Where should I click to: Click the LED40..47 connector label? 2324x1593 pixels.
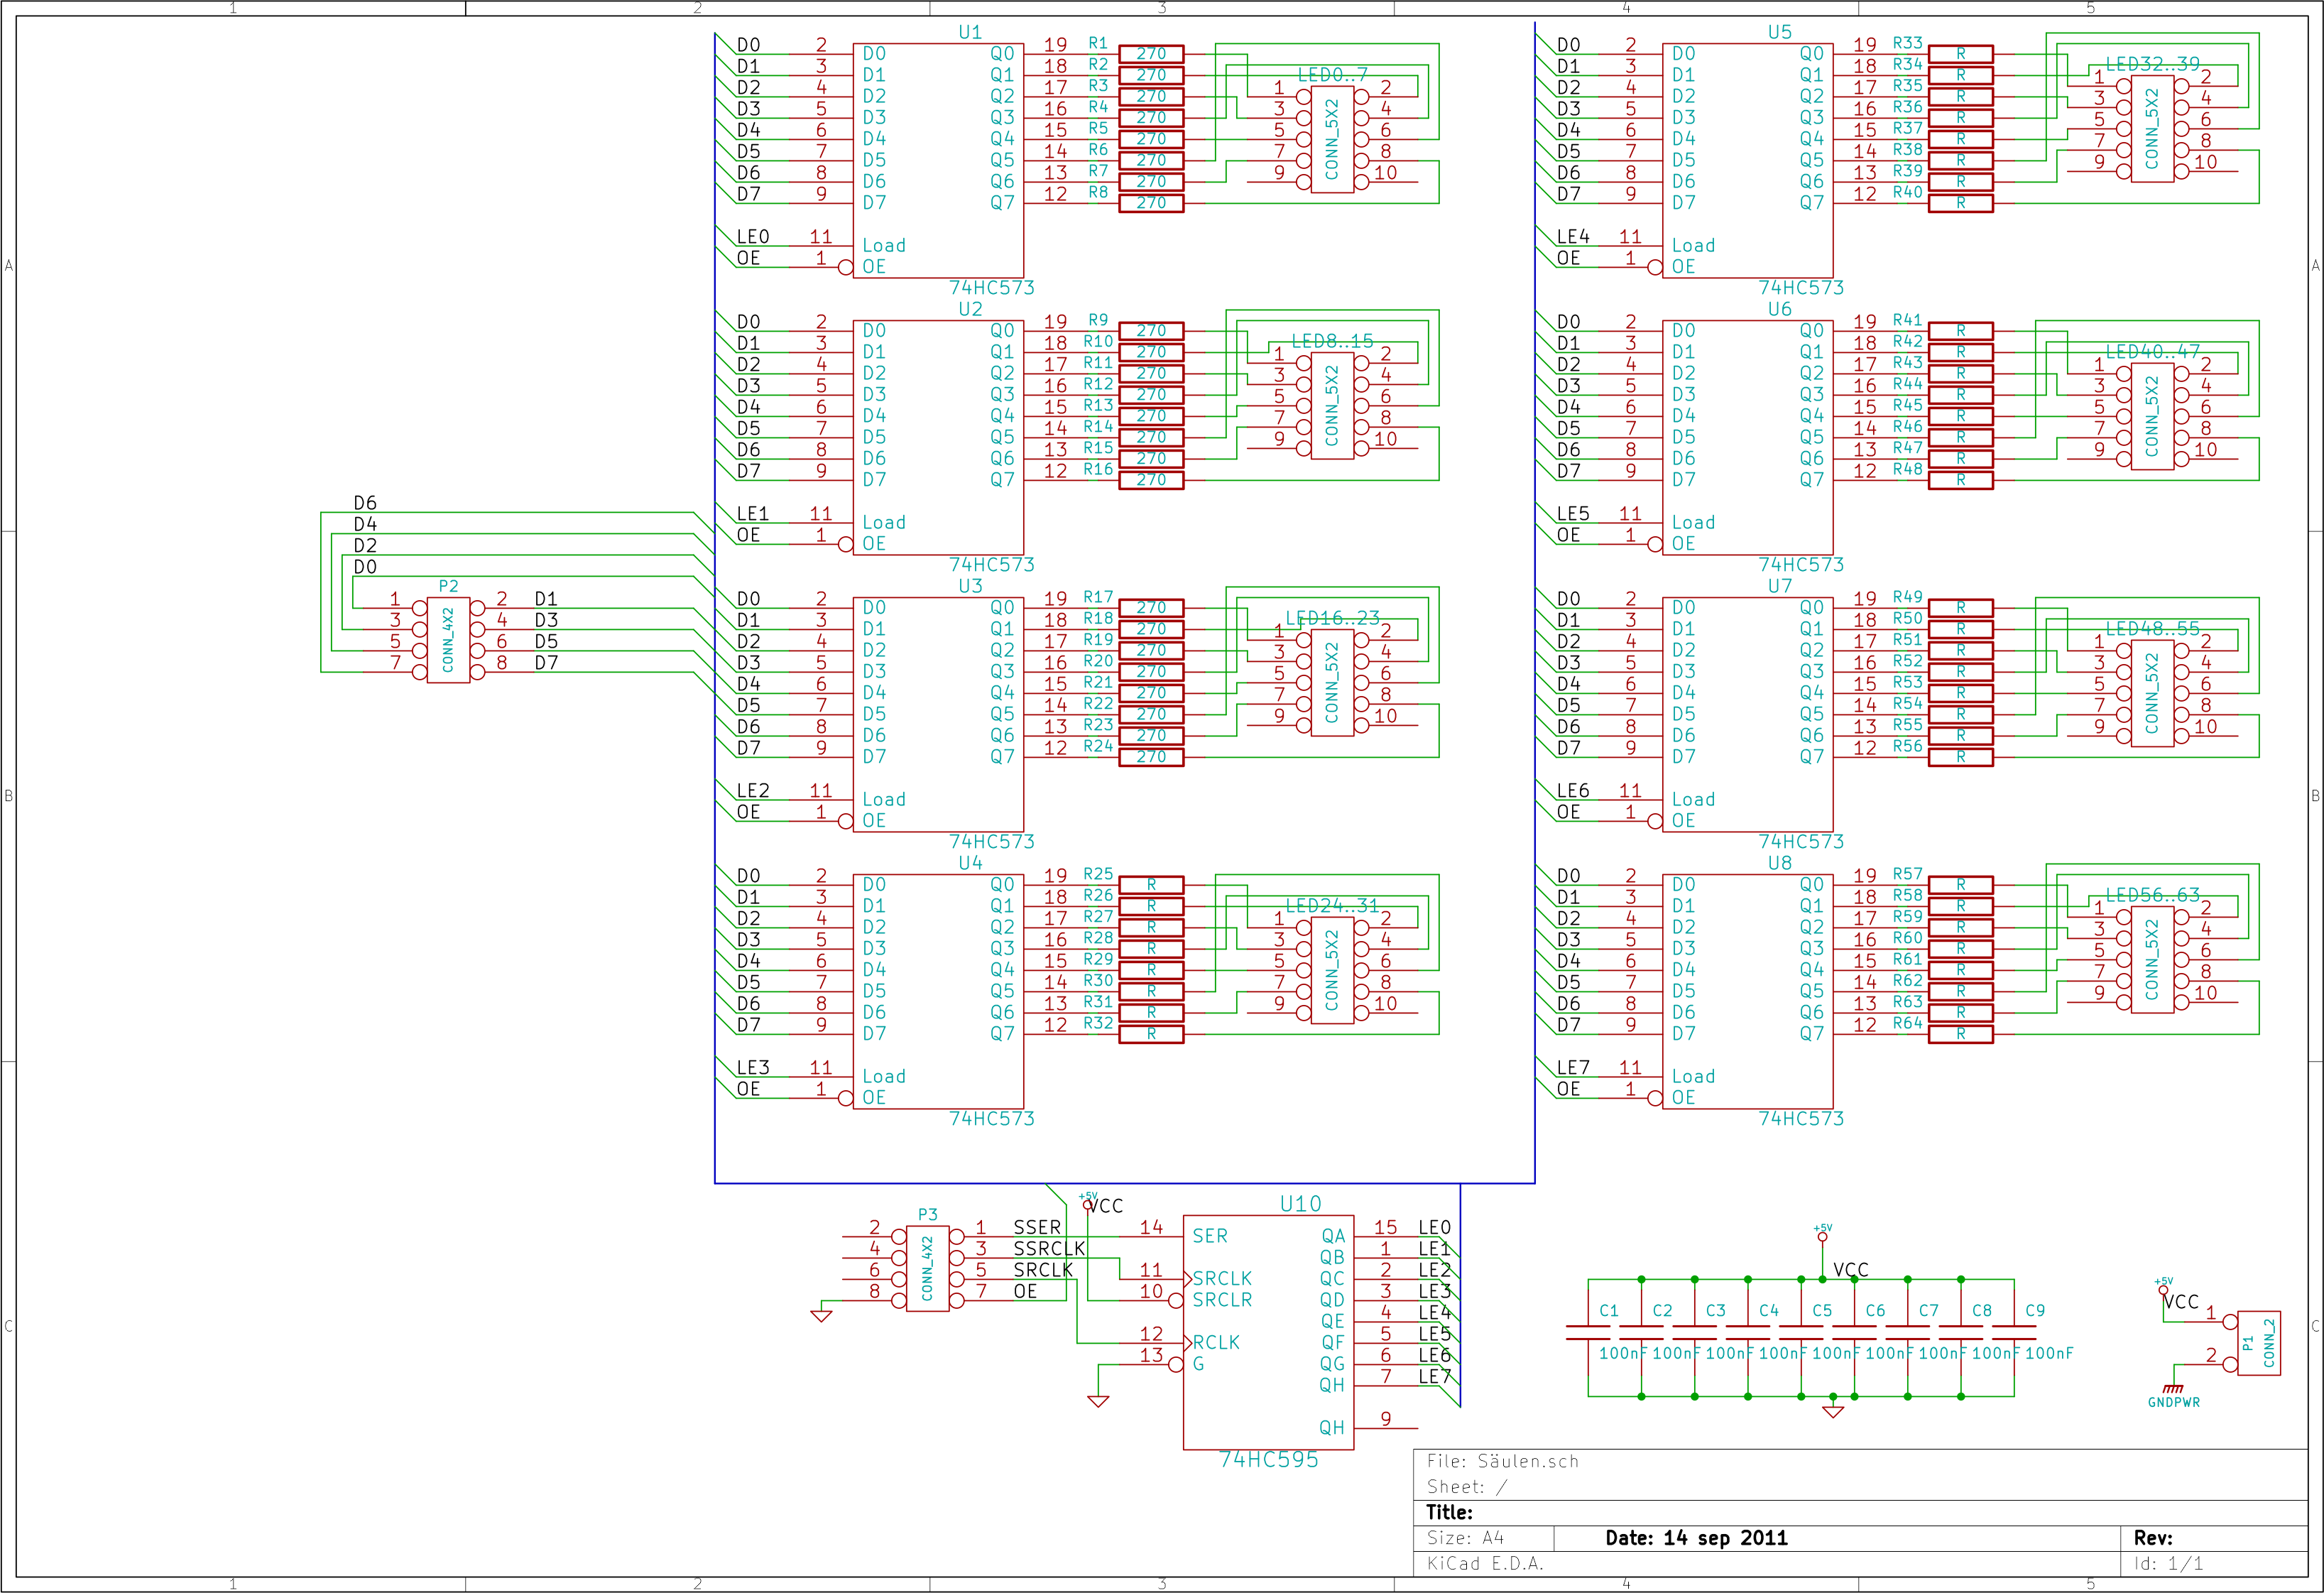pyautogui.click(x=2153, y=352)
